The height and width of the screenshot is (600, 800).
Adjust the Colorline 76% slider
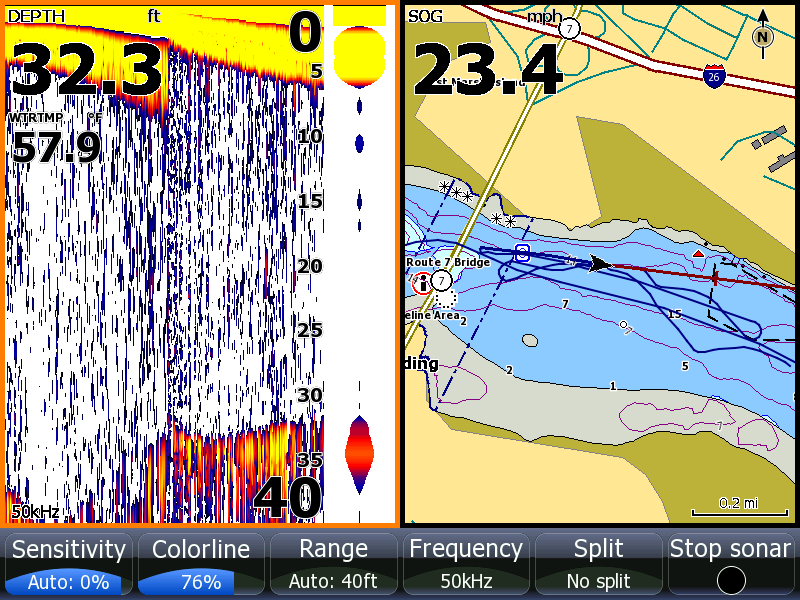[201, 565]
